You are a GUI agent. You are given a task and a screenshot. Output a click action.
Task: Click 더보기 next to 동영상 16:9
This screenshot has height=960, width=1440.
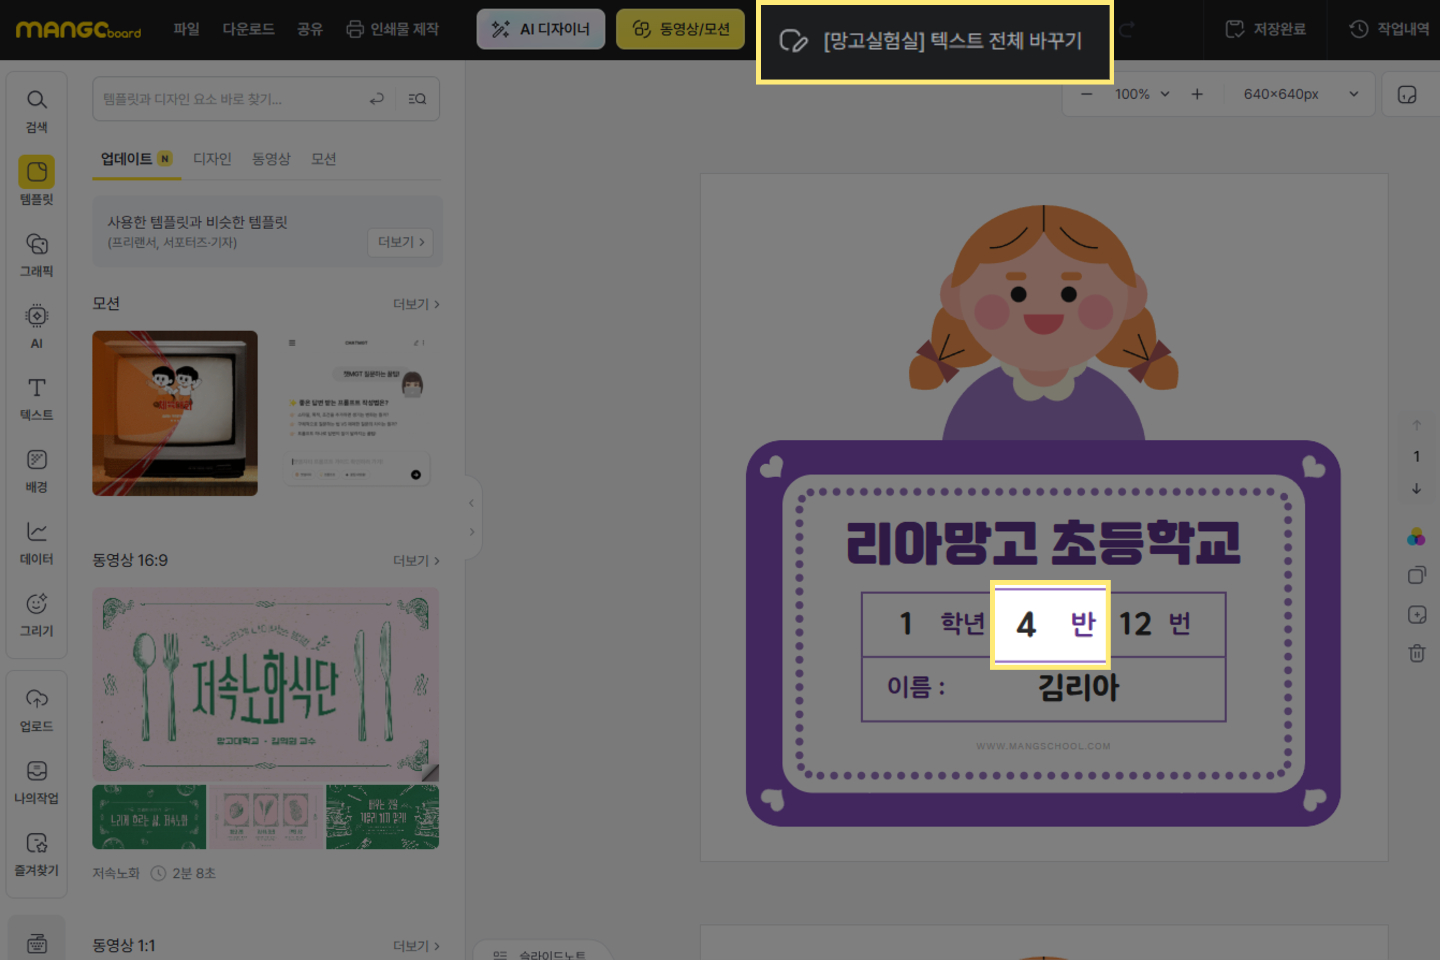click(x=416, y=561)
